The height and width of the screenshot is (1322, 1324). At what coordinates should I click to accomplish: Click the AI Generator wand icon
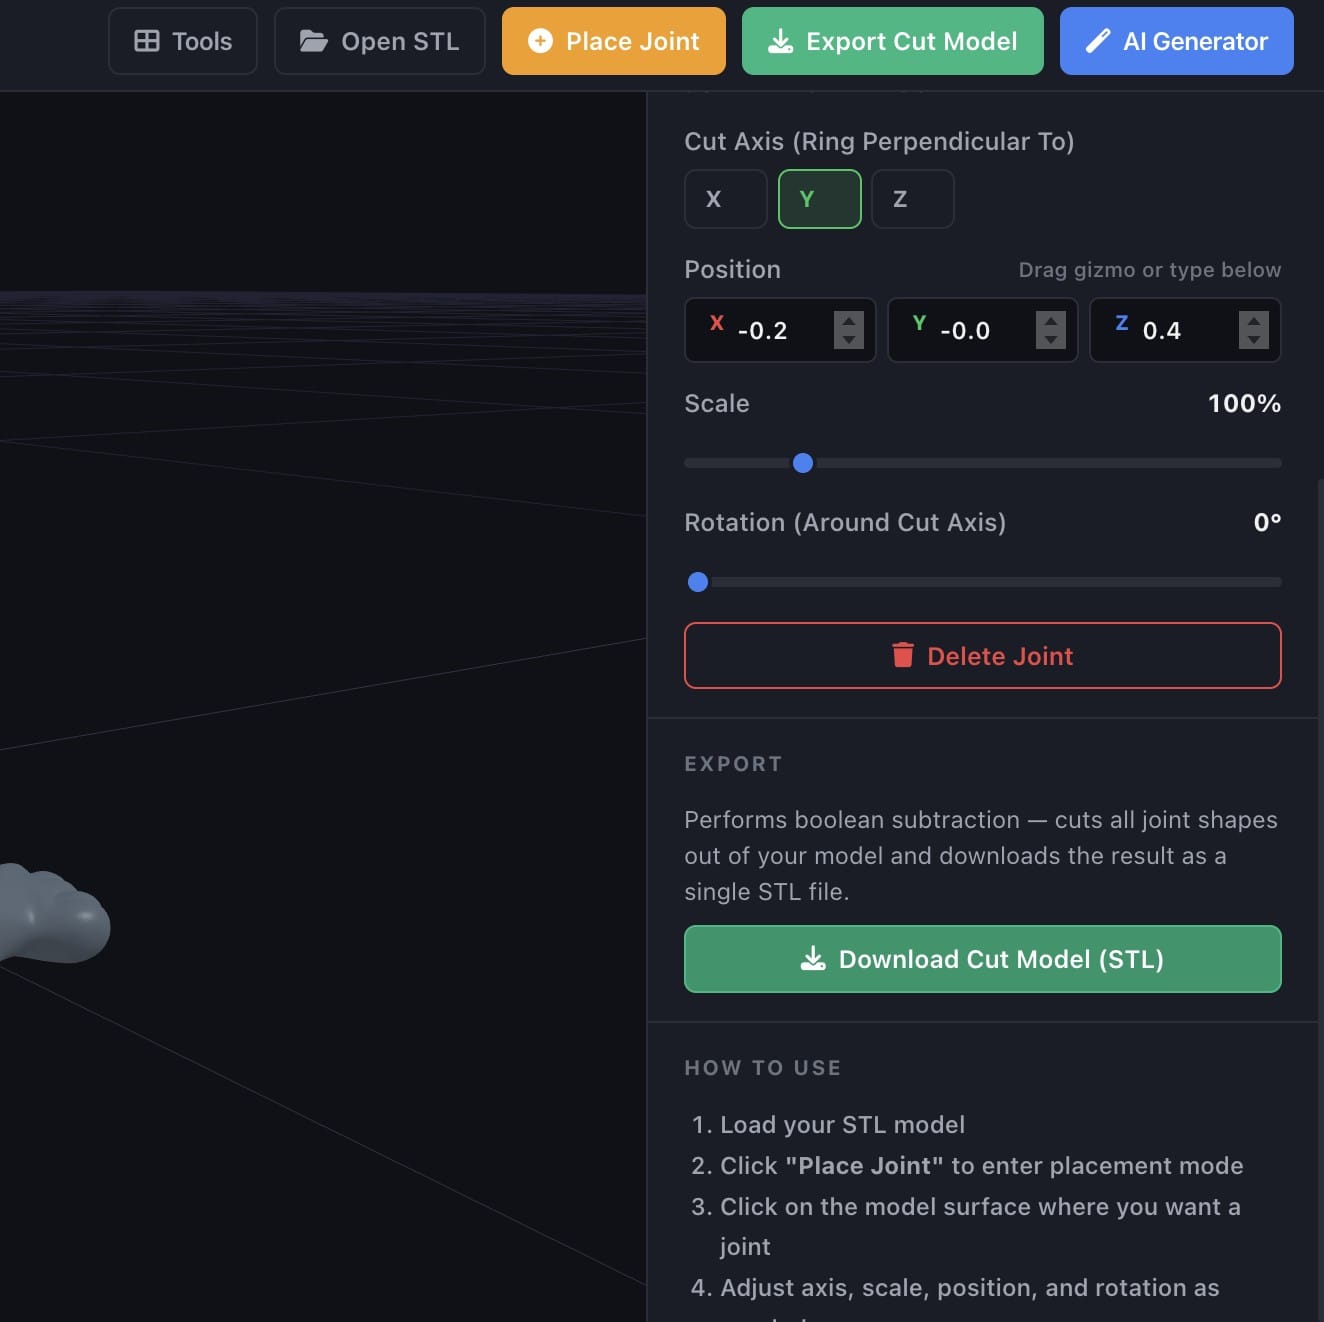pyautogui.click(x=1098, y=41)
